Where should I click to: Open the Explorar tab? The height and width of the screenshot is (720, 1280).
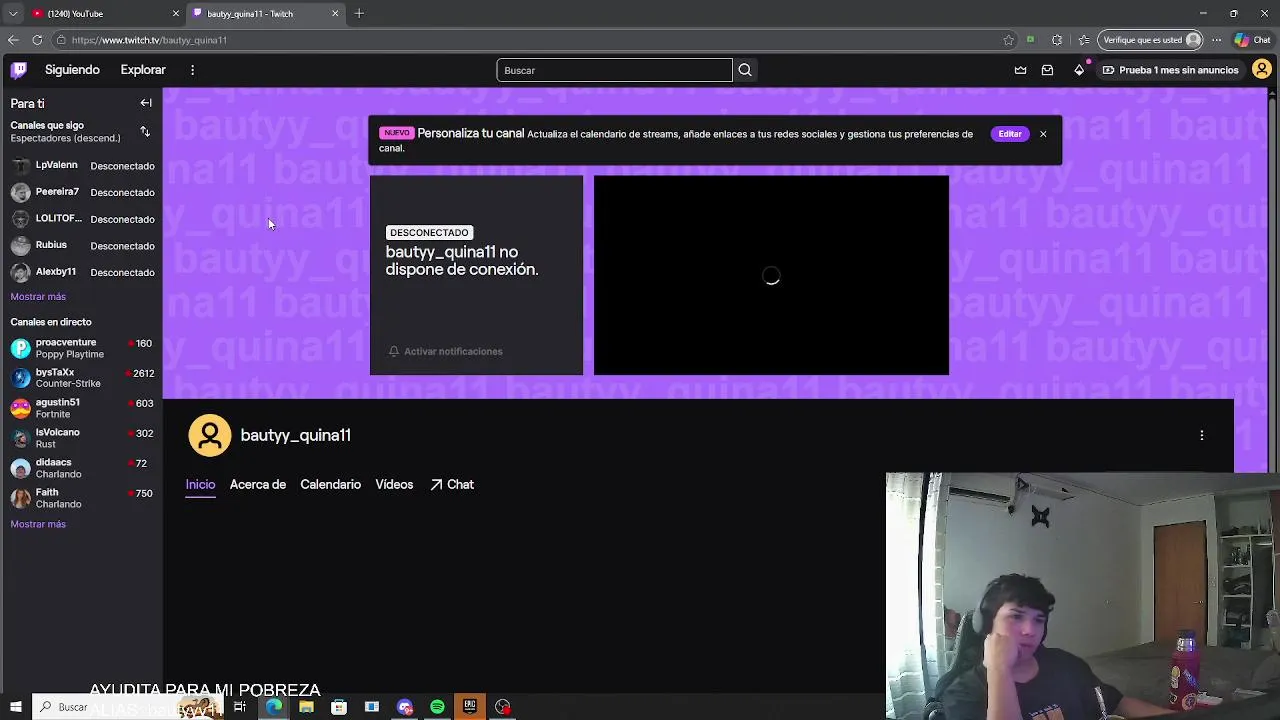pyautogui.click(x=143, y=70)
